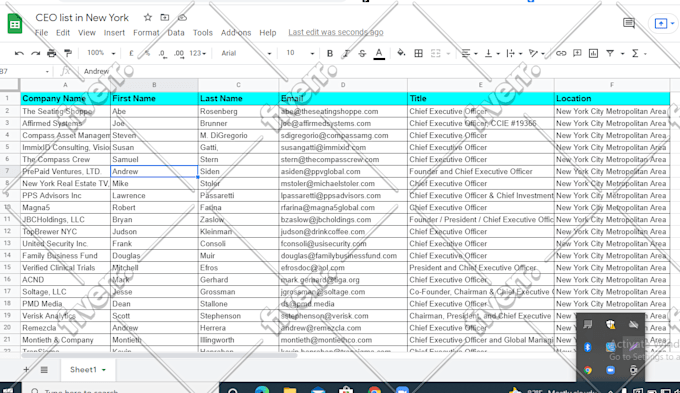Open 'Last edit was seconds ago' link
The height and width of the screenshot is (393, 680).
coord(336,32)
